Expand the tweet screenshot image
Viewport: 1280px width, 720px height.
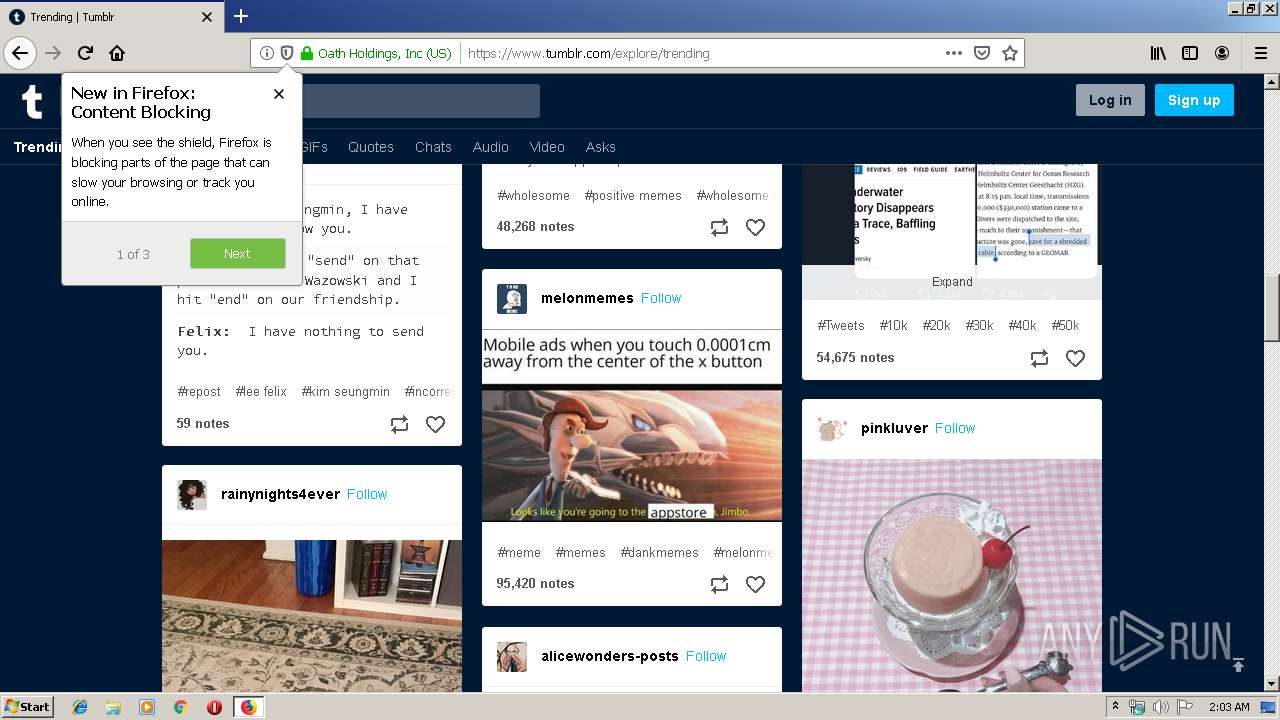coord(952,282)
